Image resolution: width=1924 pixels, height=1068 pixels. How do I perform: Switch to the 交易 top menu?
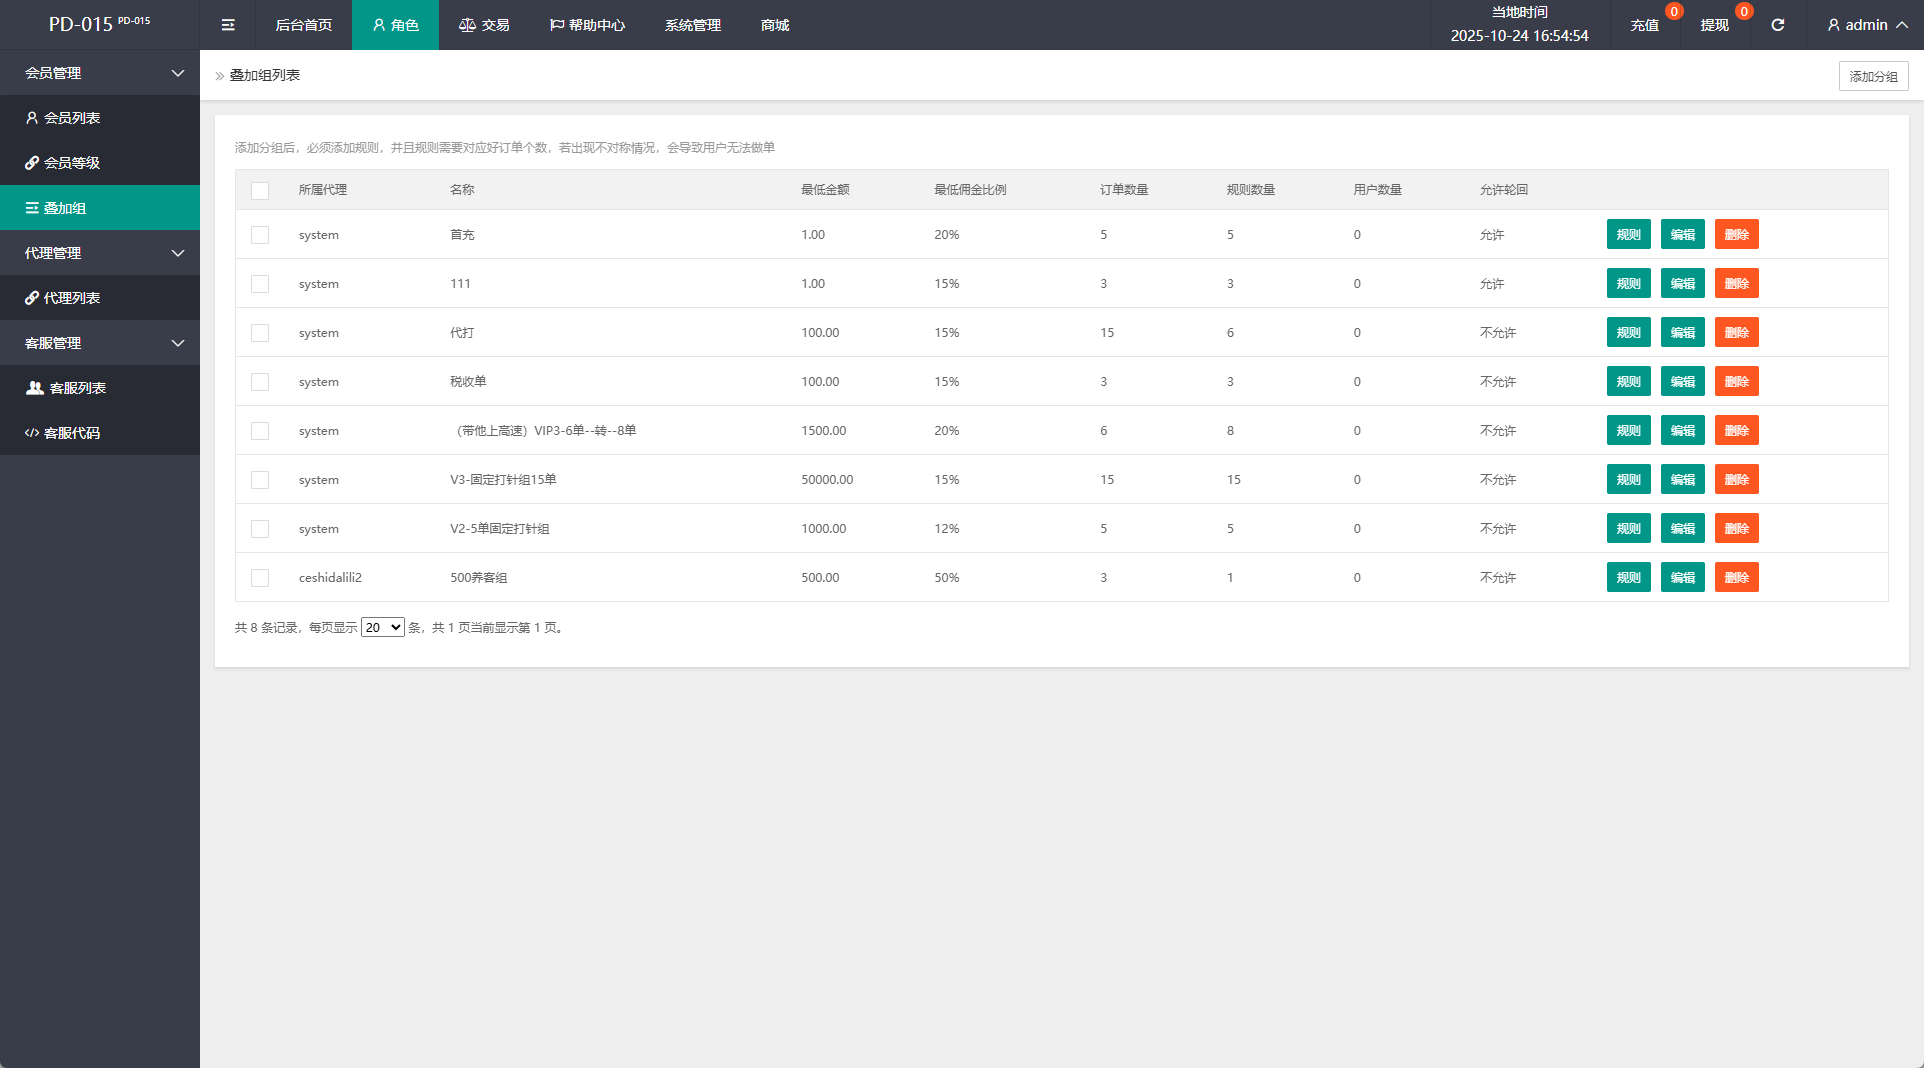coord(484,25)
